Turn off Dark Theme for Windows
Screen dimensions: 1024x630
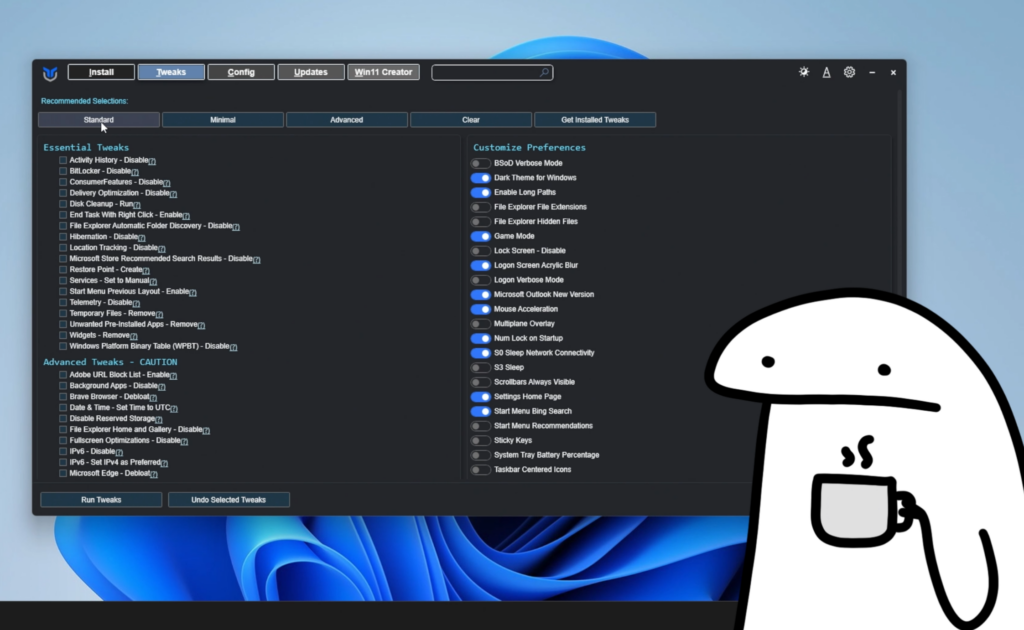click(480, 178)
